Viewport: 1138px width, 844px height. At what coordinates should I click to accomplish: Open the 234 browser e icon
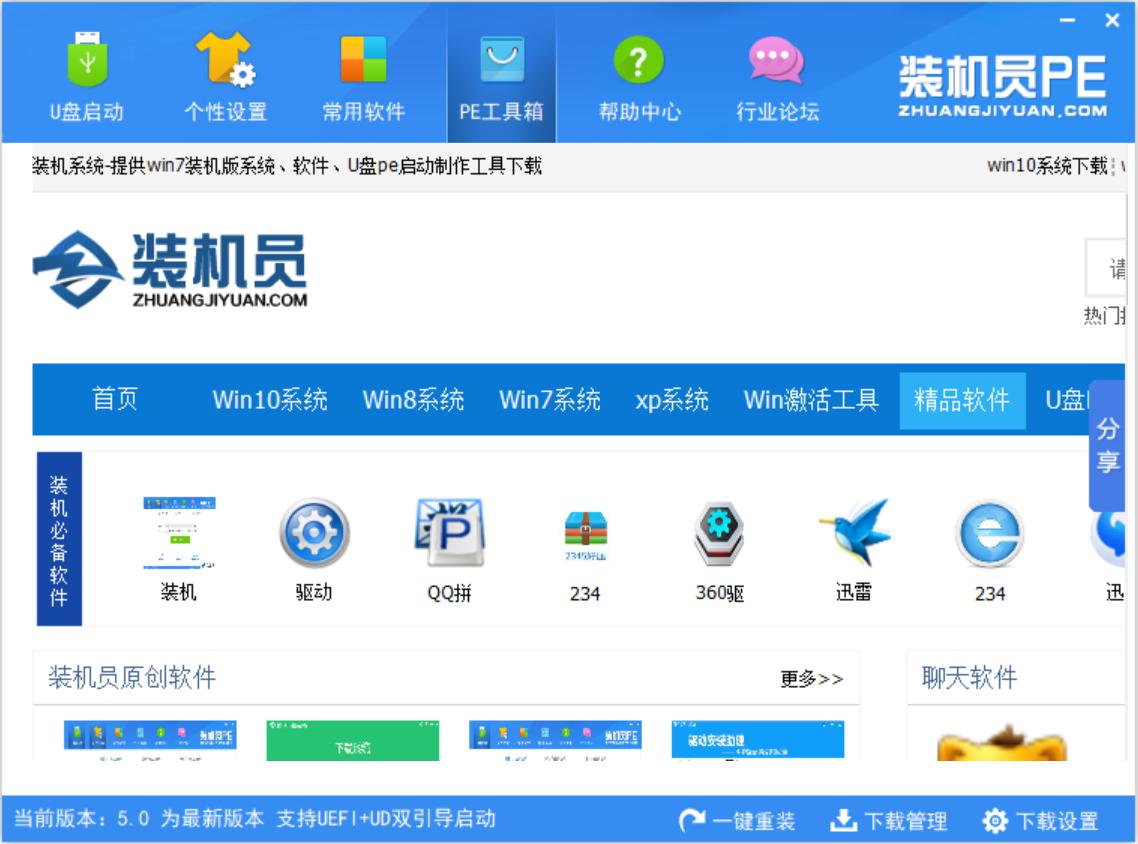pyautogui.click(x=989, y=533)
